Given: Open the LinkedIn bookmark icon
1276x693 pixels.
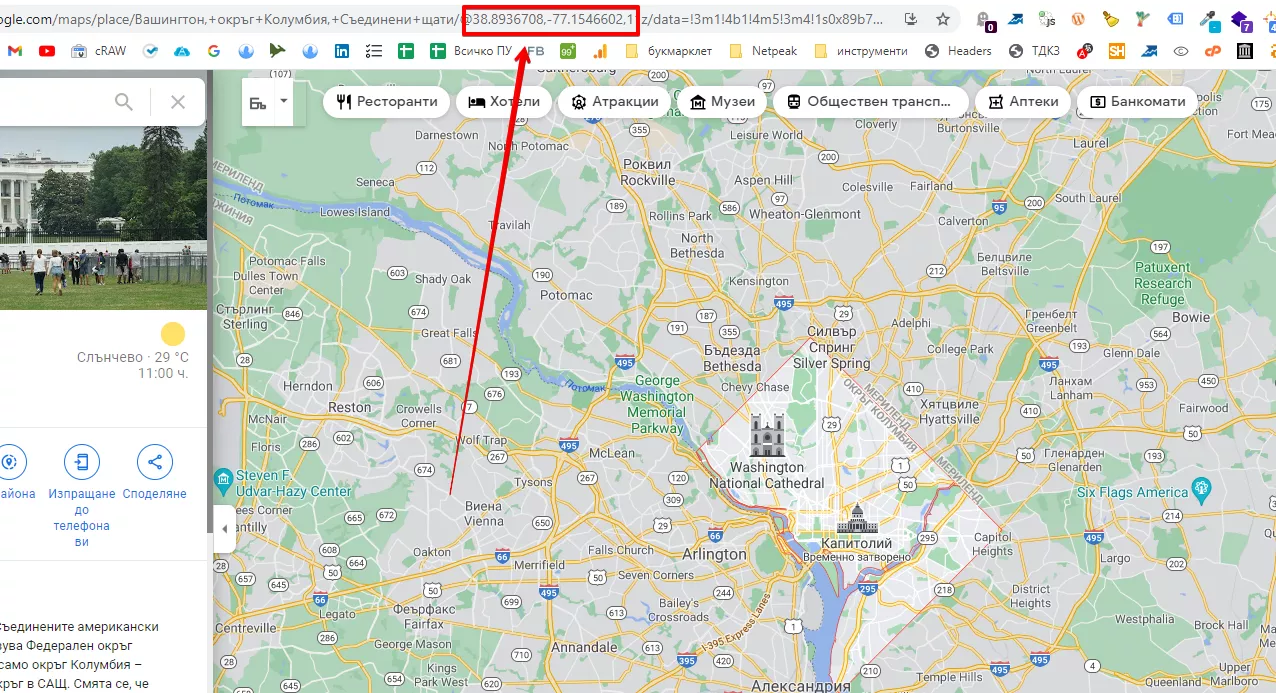Looking at the screenshot, I should click(x=342, y=51).
